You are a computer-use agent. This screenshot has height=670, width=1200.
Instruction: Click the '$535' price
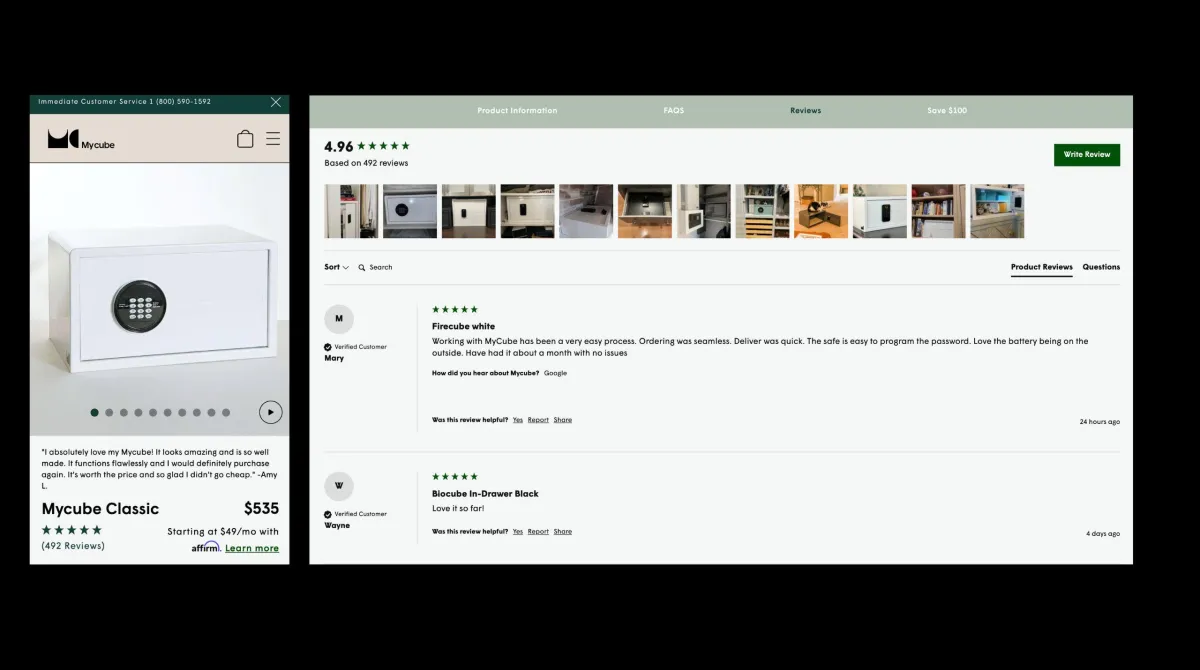[261, 509]
